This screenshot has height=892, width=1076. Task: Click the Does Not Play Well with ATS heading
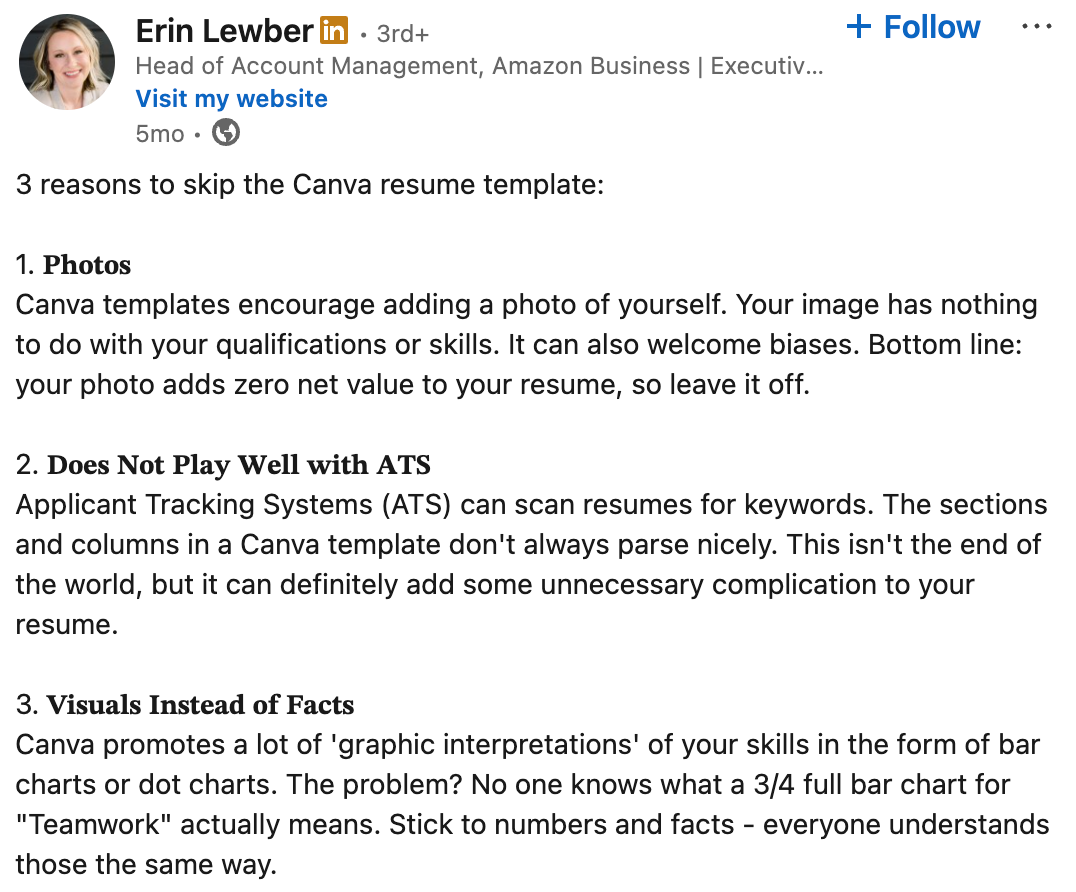pyautogui.click(x=239, y=465)
